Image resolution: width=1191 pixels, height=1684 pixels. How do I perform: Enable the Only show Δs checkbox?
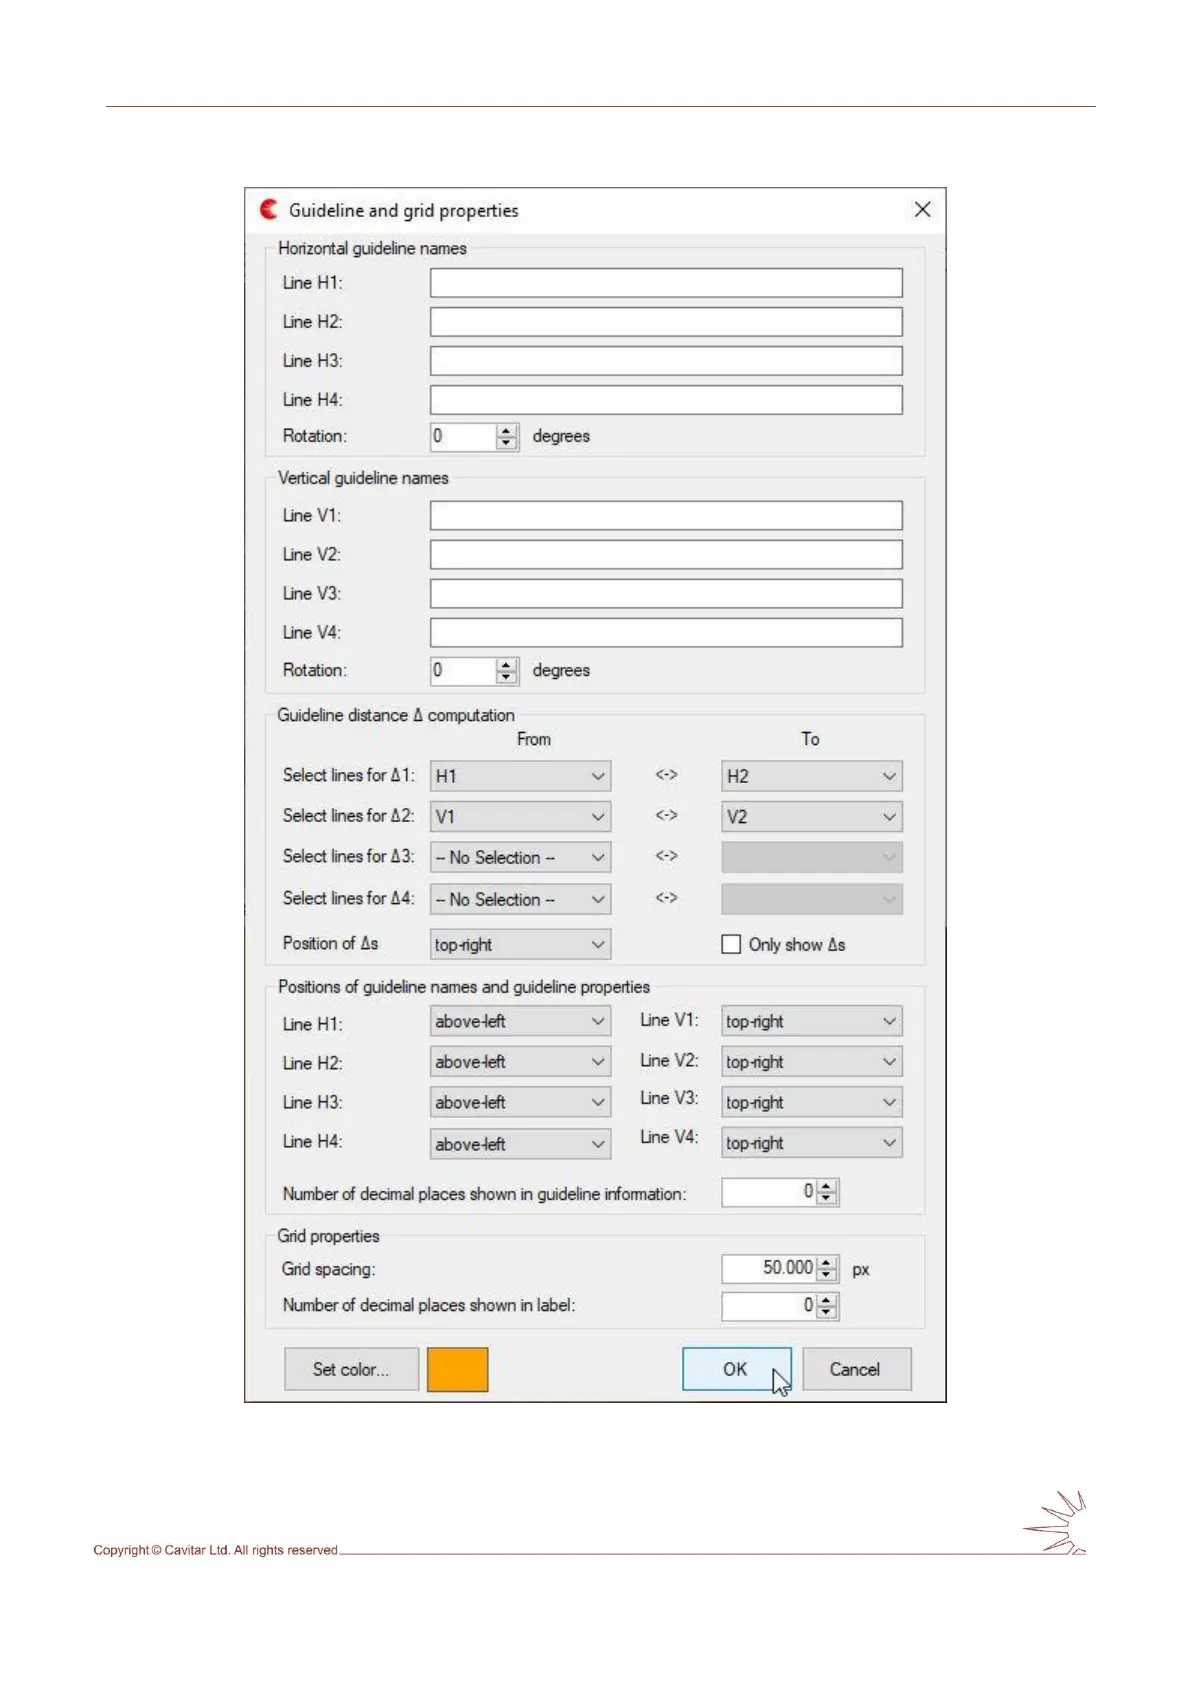pos(731,944)
